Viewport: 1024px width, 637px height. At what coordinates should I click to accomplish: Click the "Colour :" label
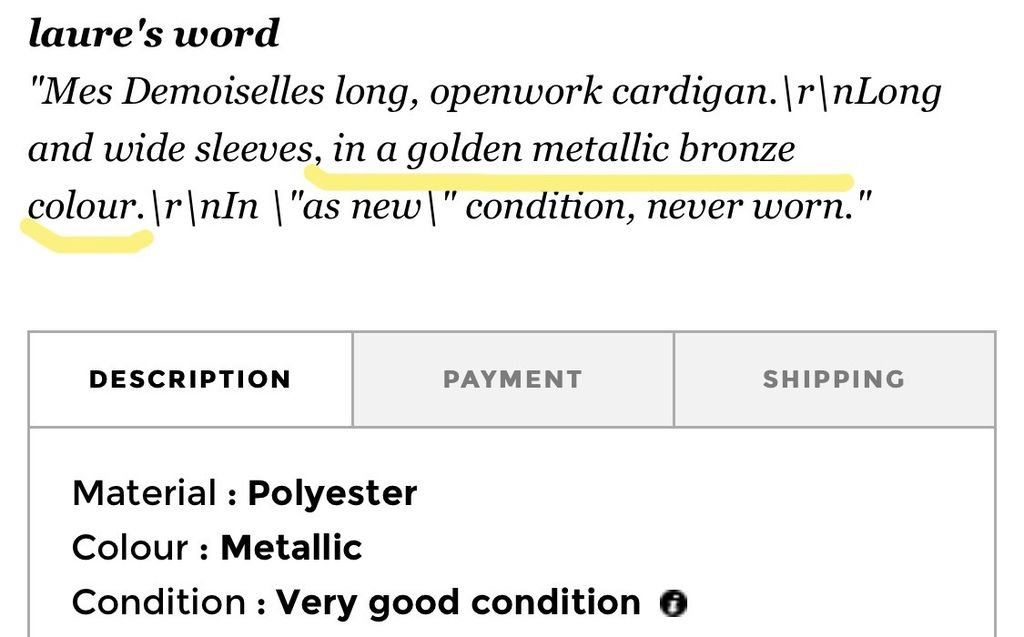tap(140, 547)
